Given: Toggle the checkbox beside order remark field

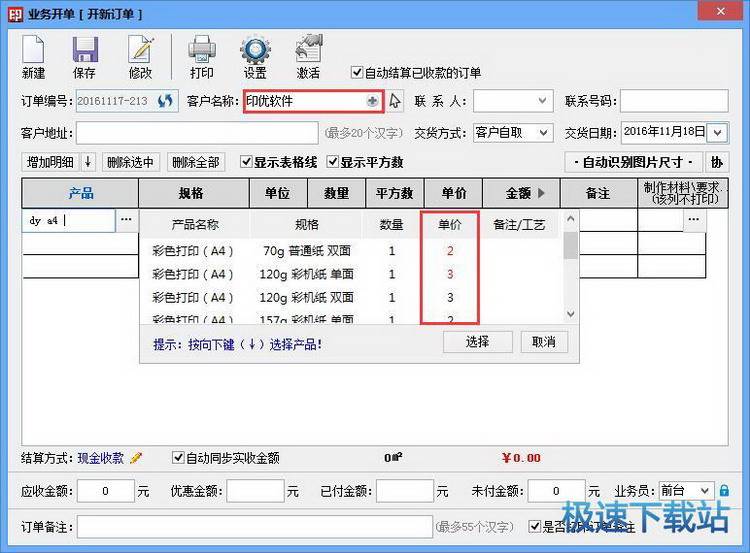Looking at the screenshot, I should pos(535,527).
